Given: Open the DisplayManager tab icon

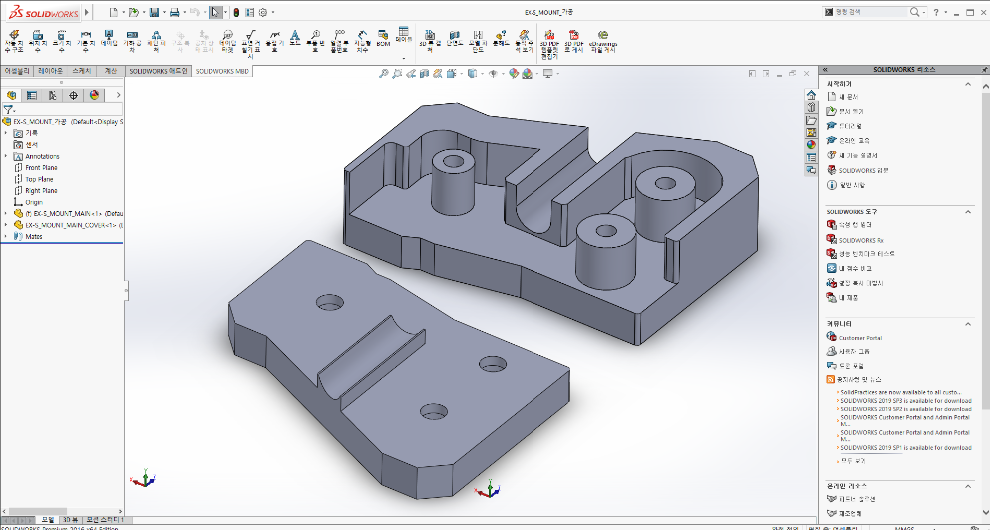Looking at the screenshot, I should pos(94,95).
